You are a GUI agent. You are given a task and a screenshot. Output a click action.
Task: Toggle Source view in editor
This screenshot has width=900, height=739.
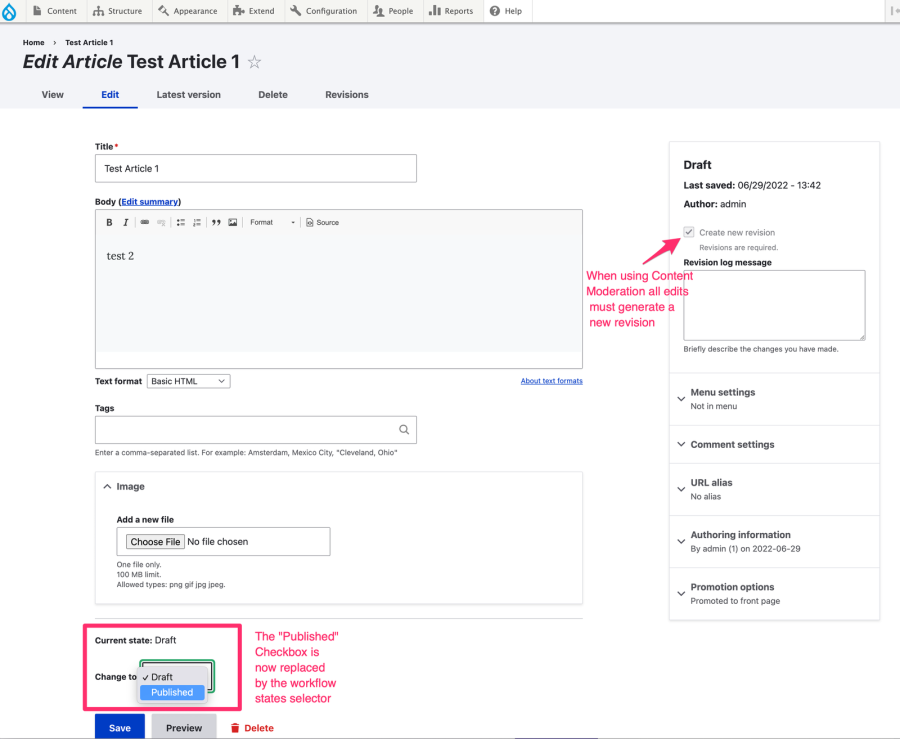pyautogui.click(x=323, y=223)
